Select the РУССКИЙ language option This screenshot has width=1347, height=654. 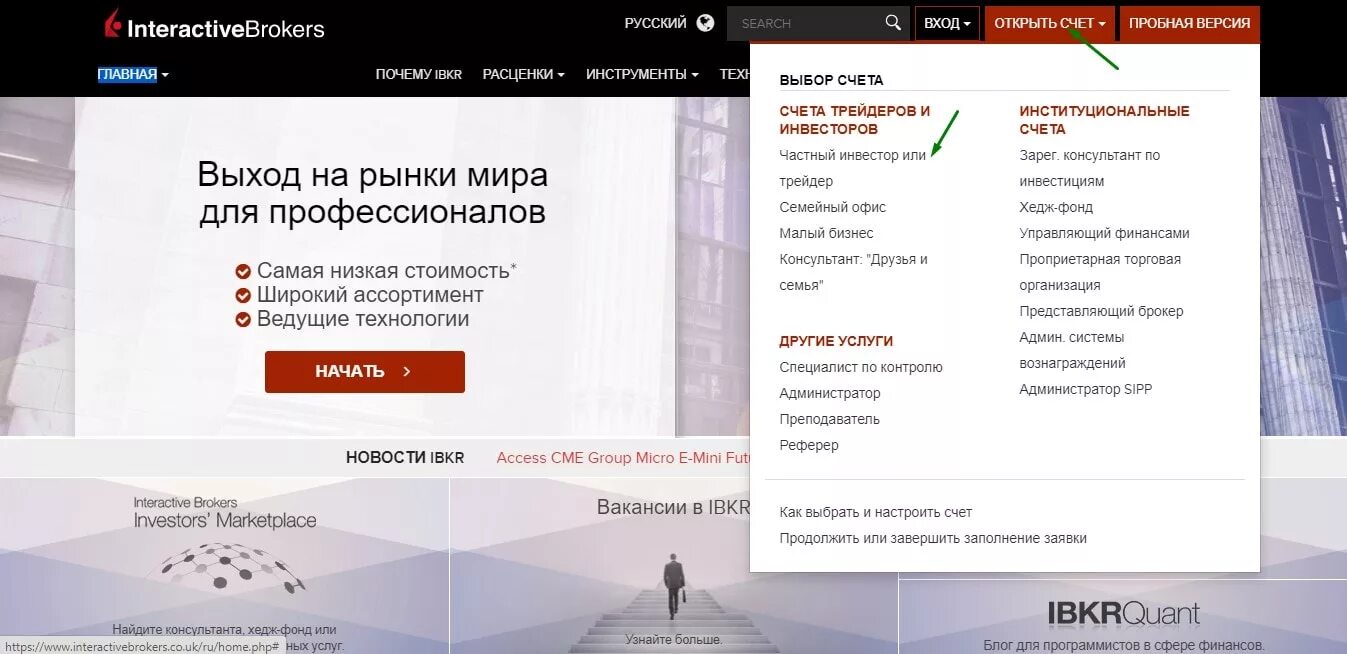pyautogui.click(x=655, y=23)
